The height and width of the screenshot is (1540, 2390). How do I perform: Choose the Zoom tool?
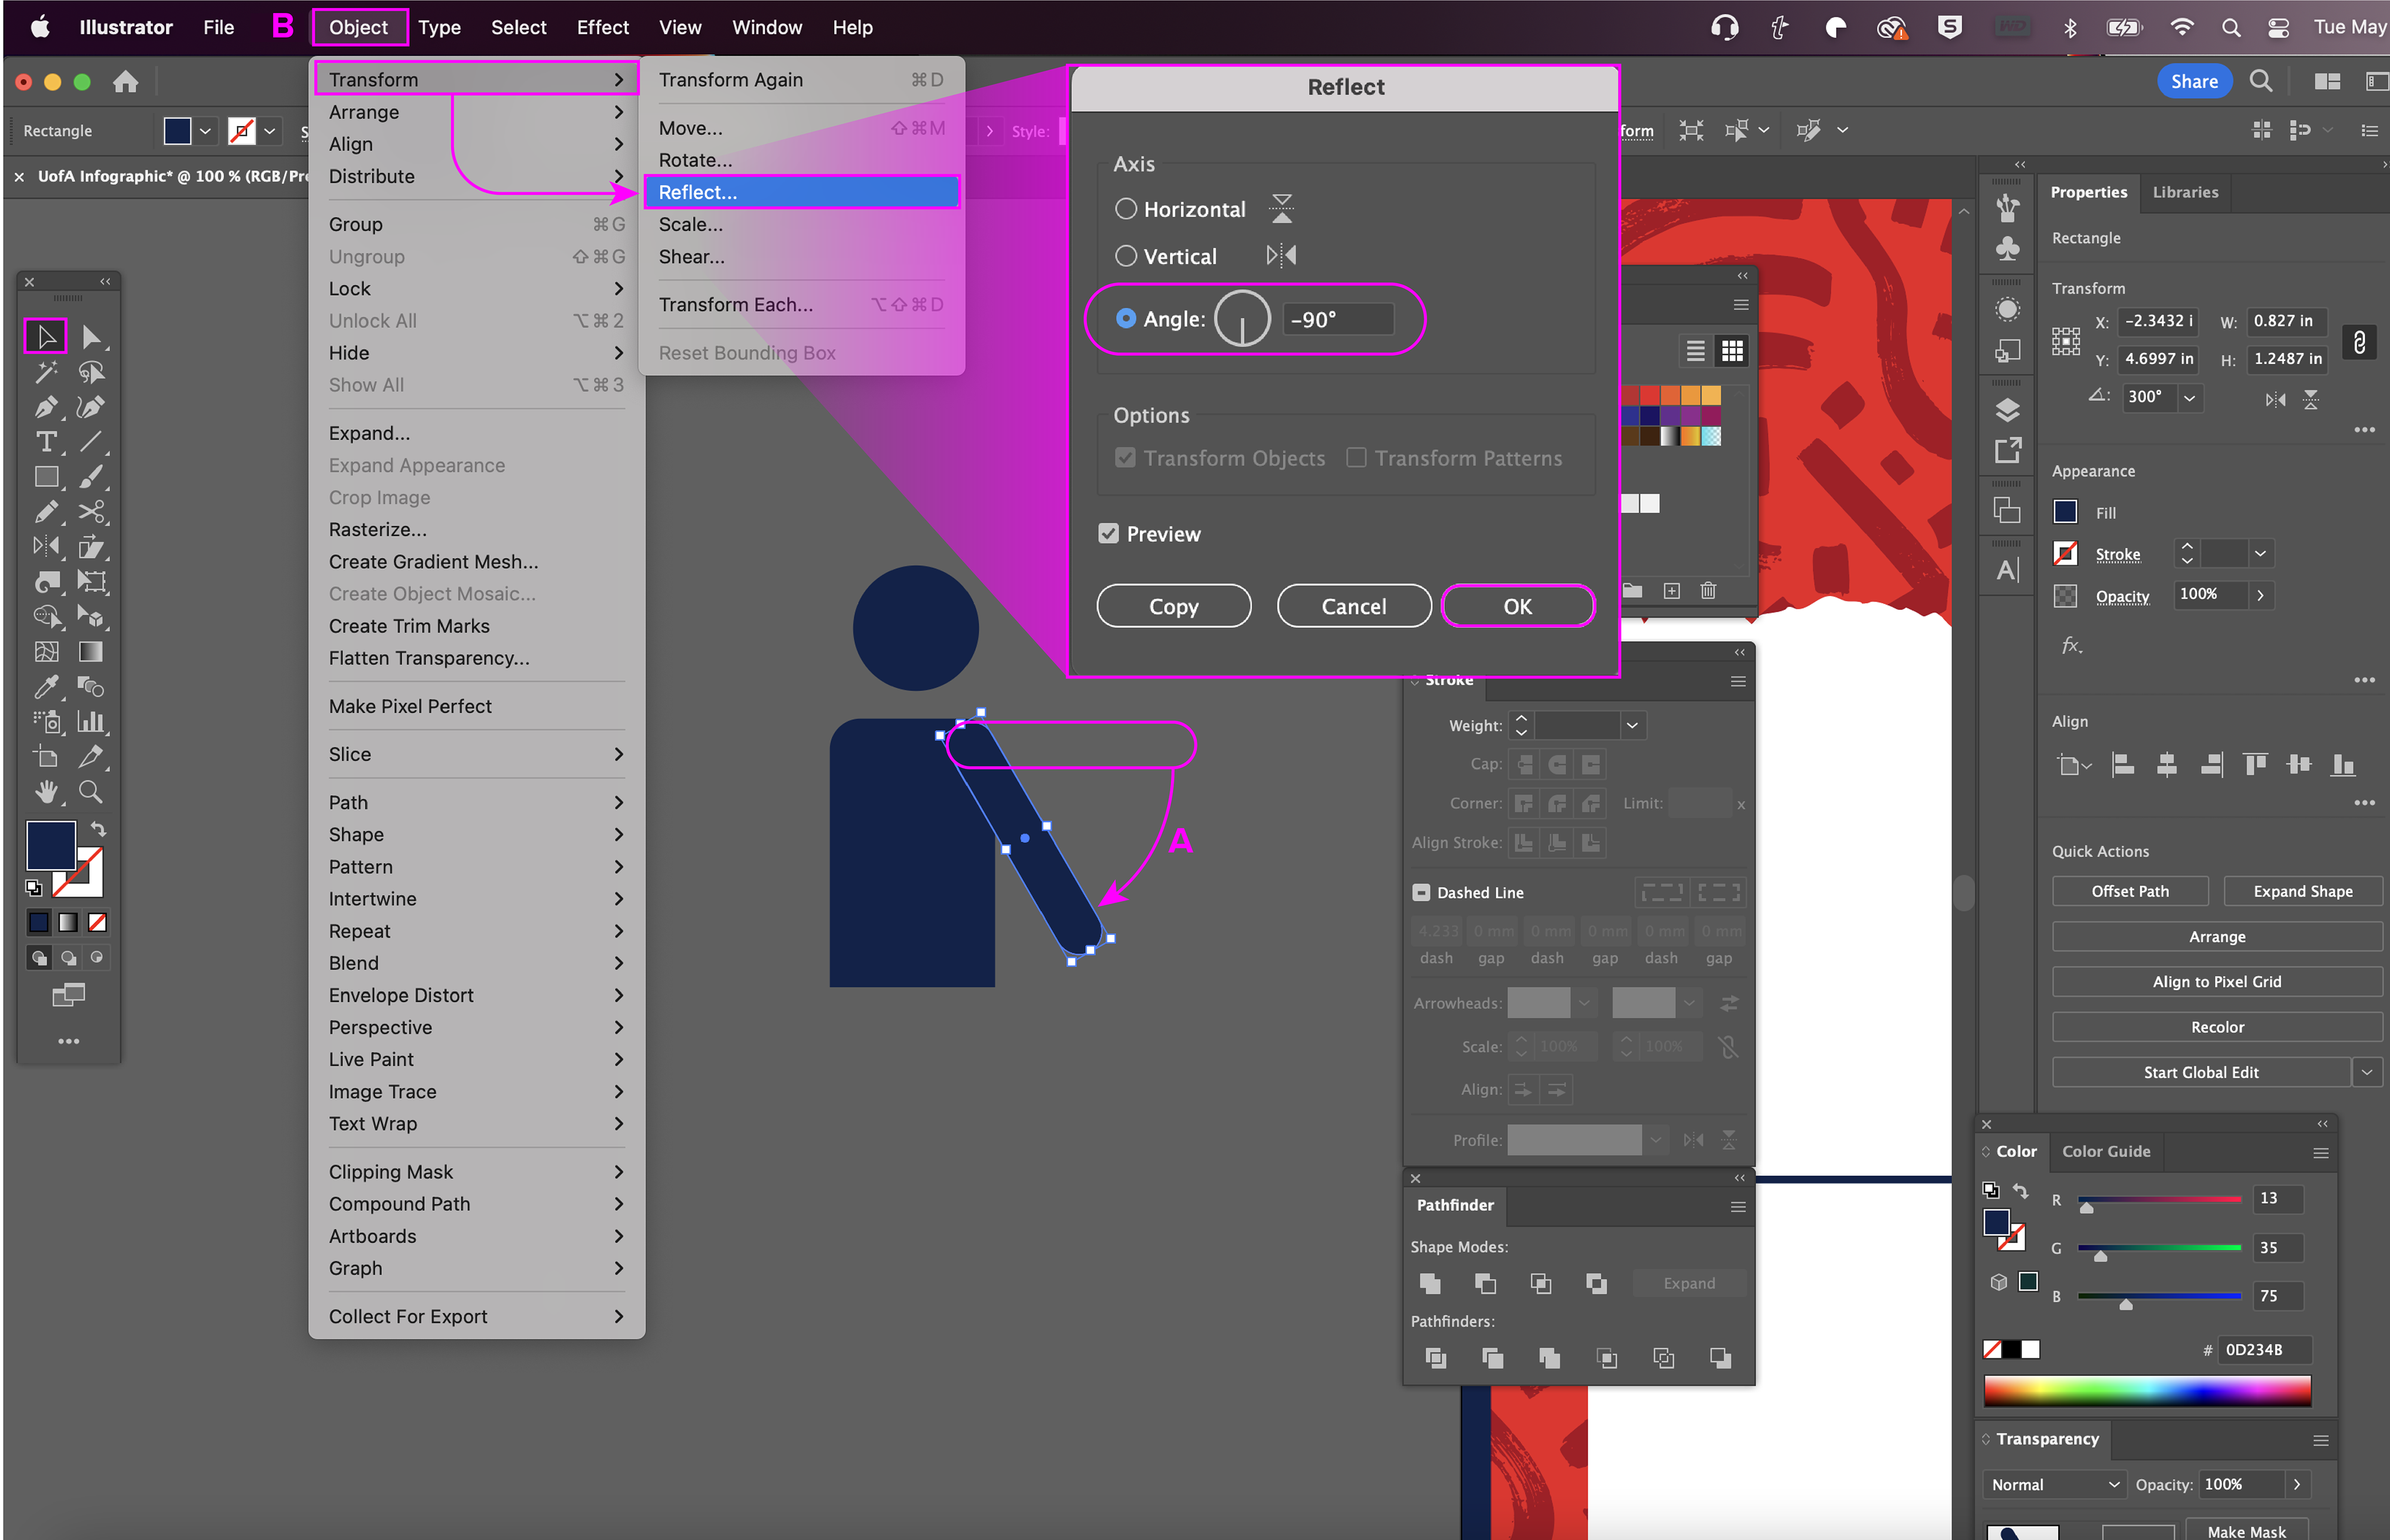[x=90, y=792]
